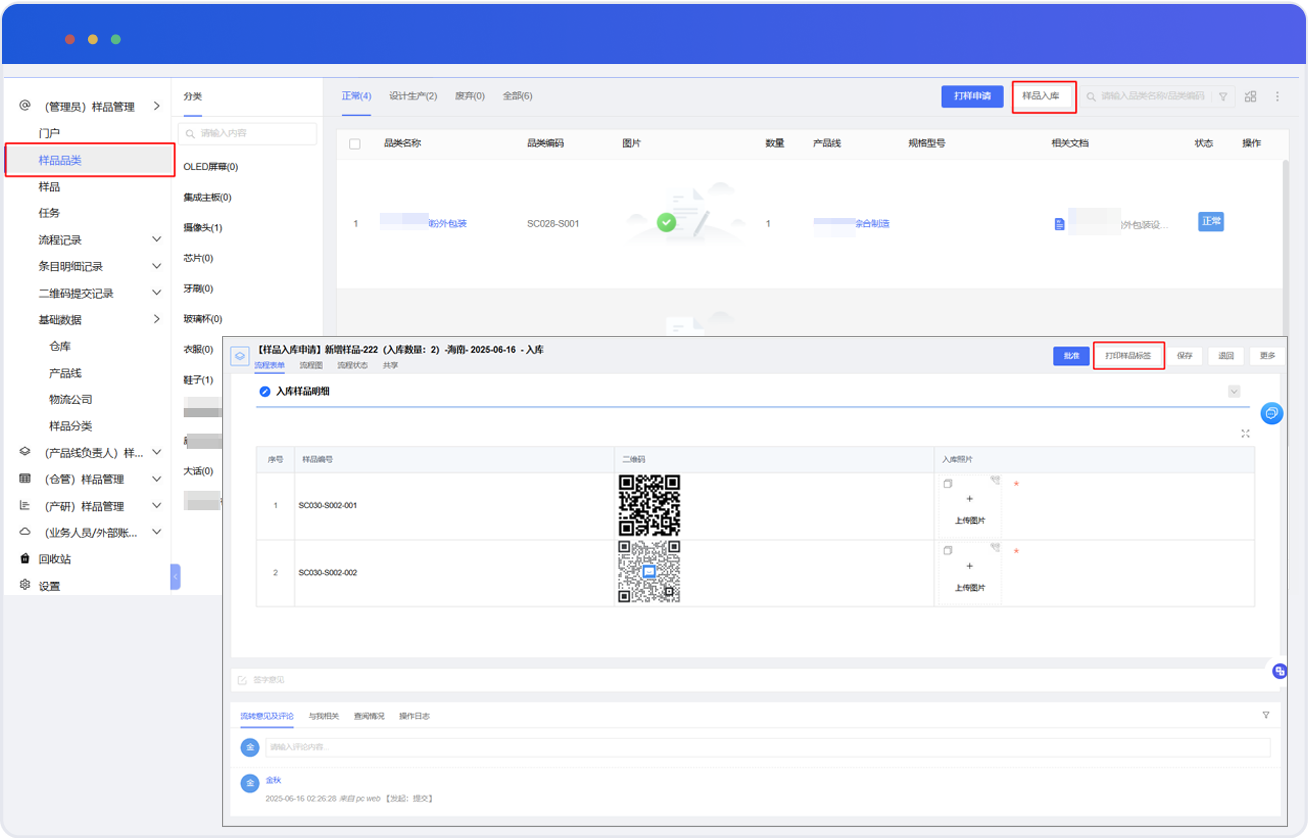
Task: Click the blue chat bubble floating icon
Action: [x=1271, y=413]
